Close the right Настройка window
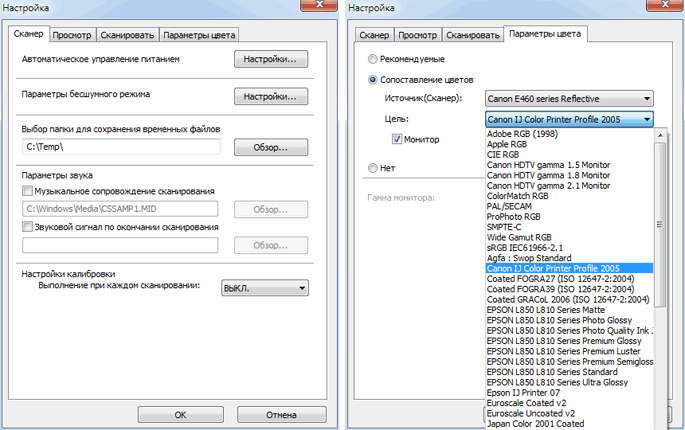The height and width of the screenshot is (430, 685). 664,5
